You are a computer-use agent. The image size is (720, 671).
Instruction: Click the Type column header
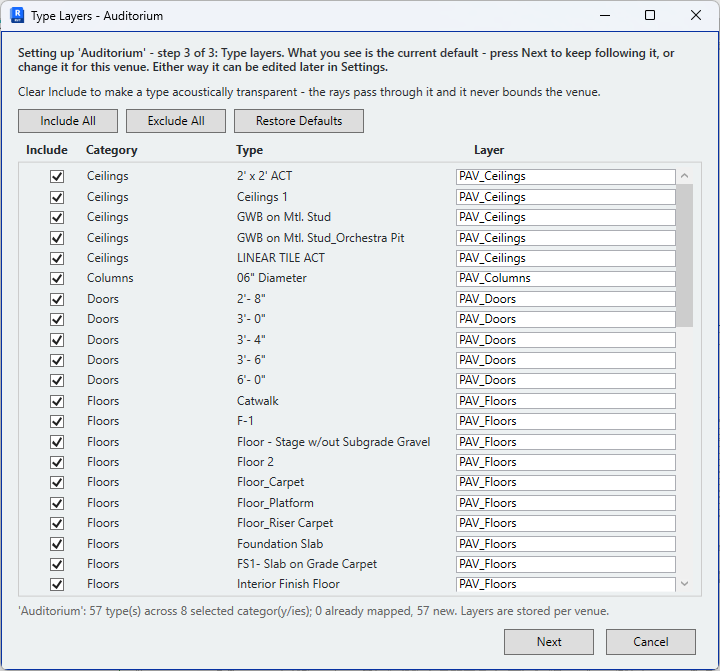tap(249, 150)
